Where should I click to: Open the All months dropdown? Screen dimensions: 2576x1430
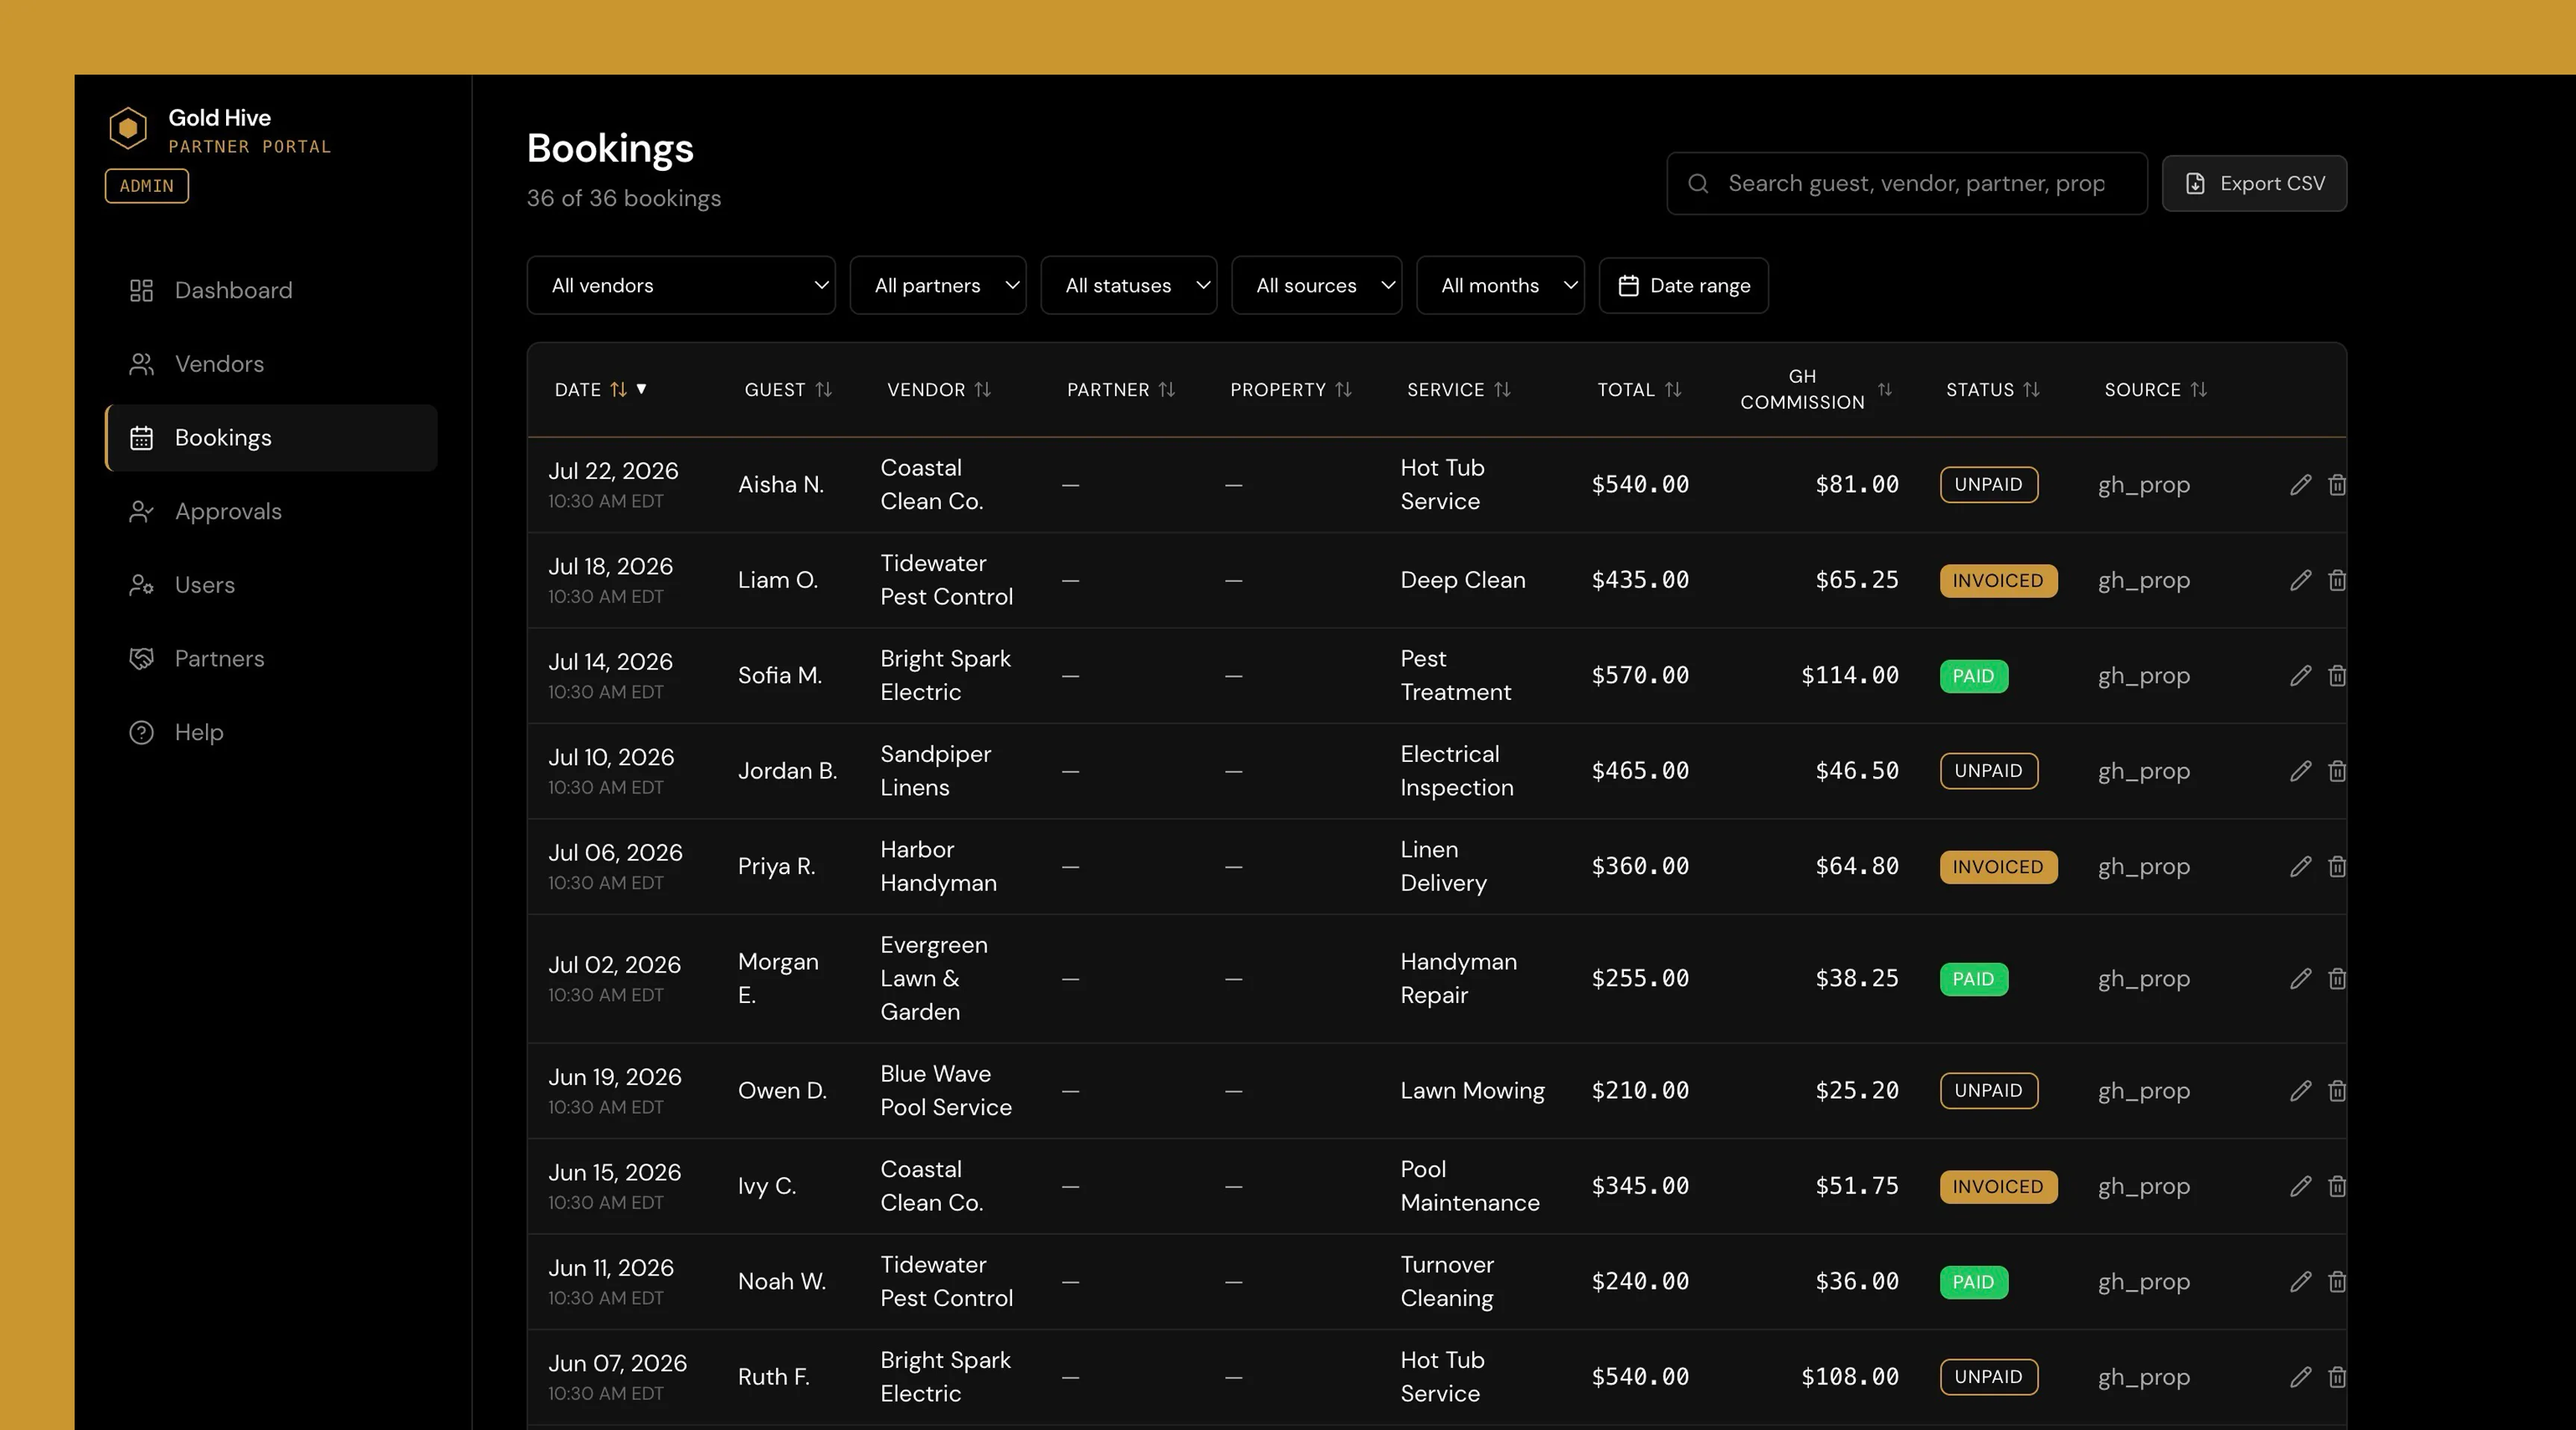point(1501,286)
